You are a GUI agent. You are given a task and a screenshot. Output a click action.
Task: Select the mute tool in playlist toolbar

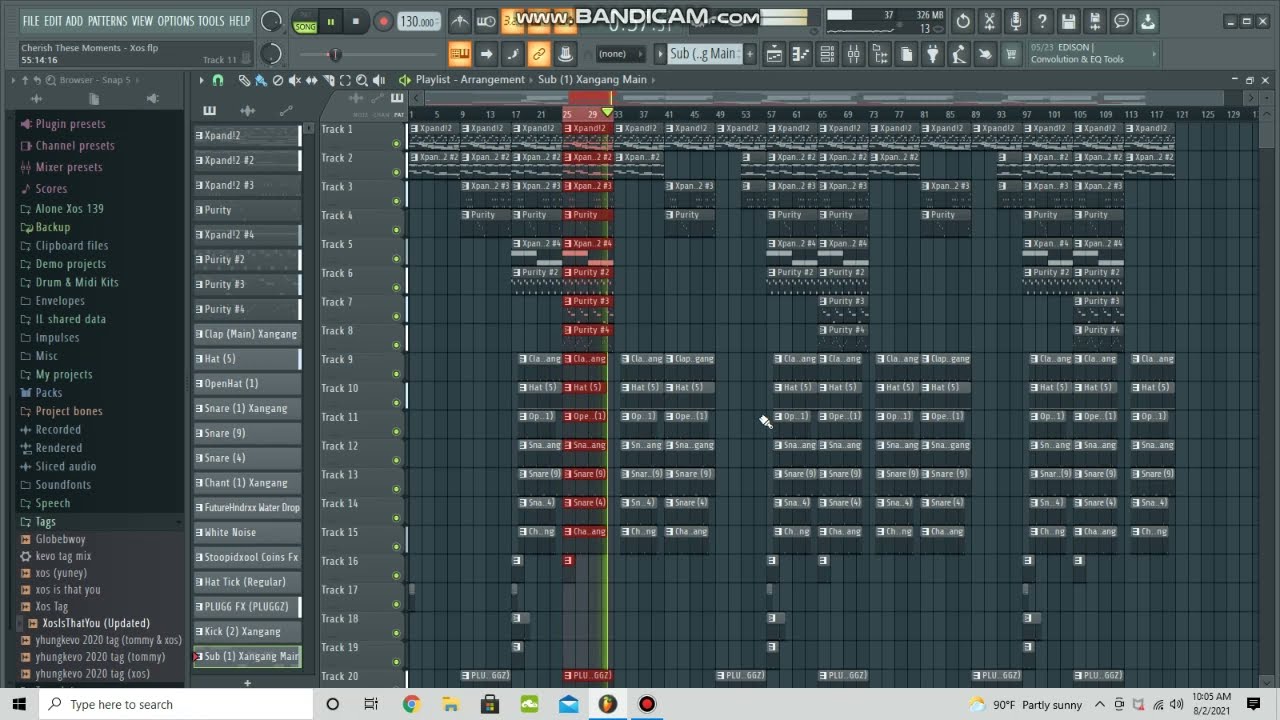(294, 80)
